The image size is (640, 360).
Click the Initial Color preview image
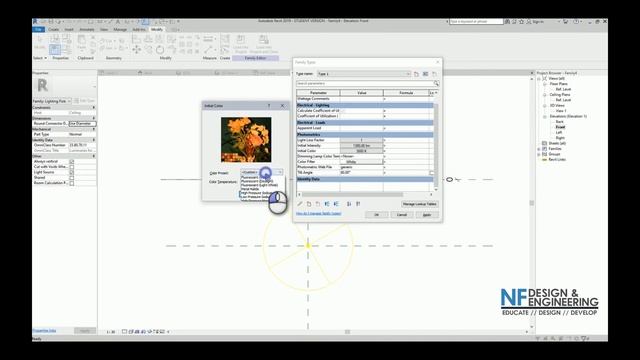click(246, 140)
